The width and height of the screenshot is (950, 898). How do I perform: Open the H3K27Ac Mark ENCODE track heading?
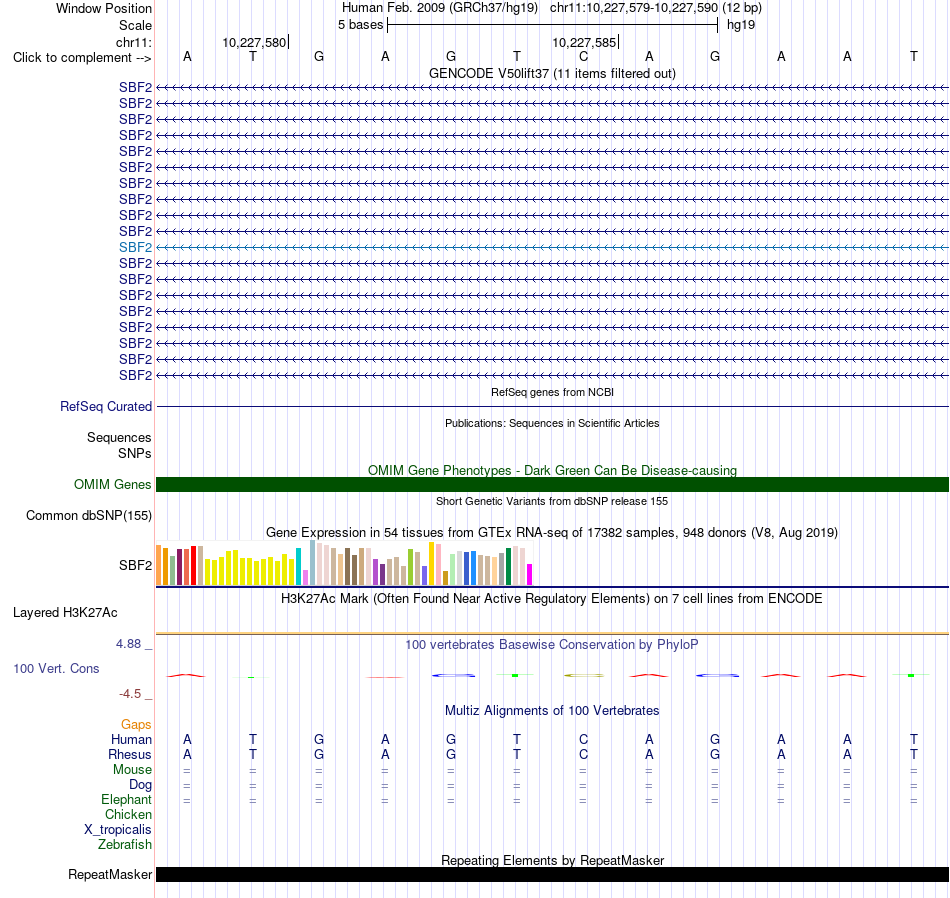click(x=552, y=599)
